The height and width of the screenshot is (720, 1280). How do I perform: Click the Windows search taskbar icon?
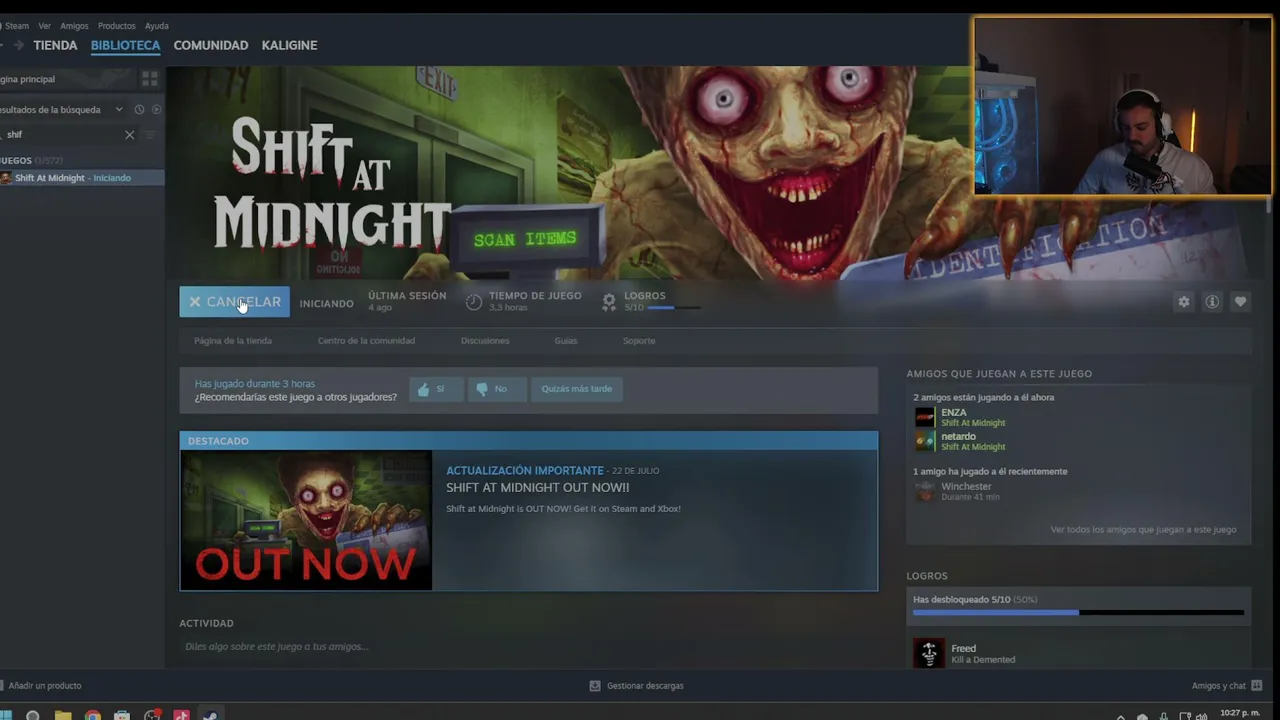coord(33,714)
